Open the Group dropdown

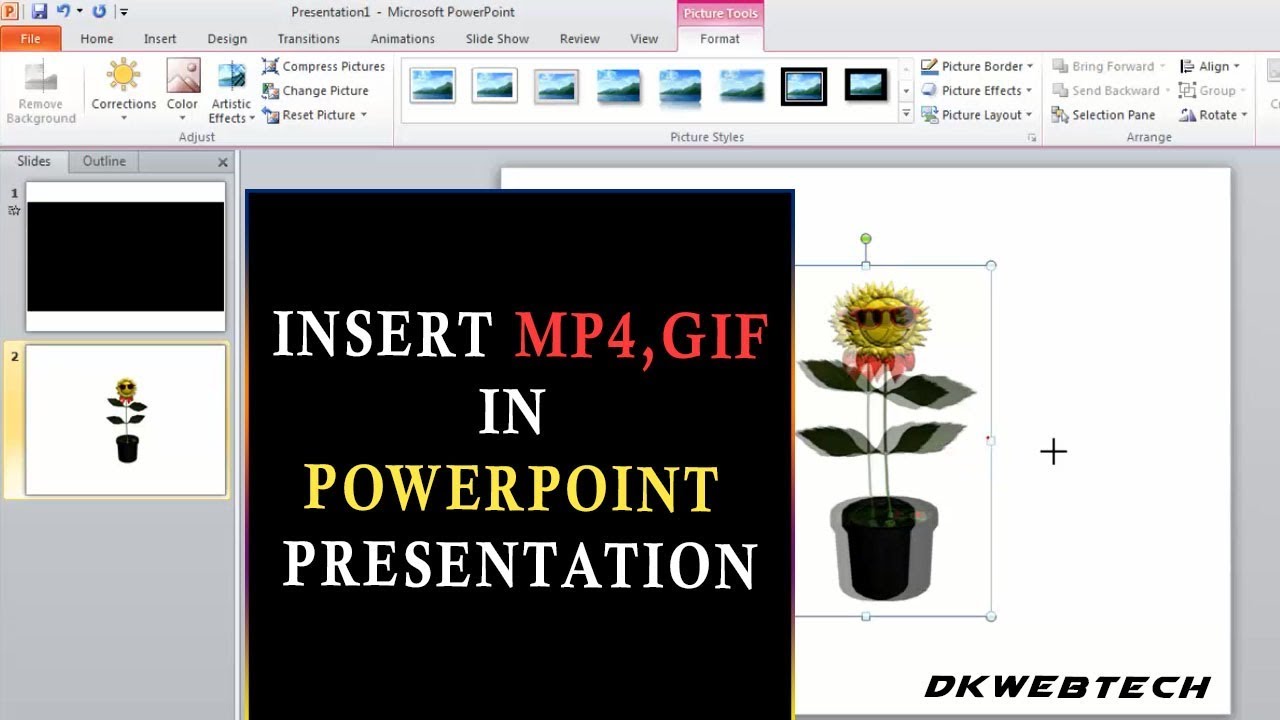point(1213,90)
